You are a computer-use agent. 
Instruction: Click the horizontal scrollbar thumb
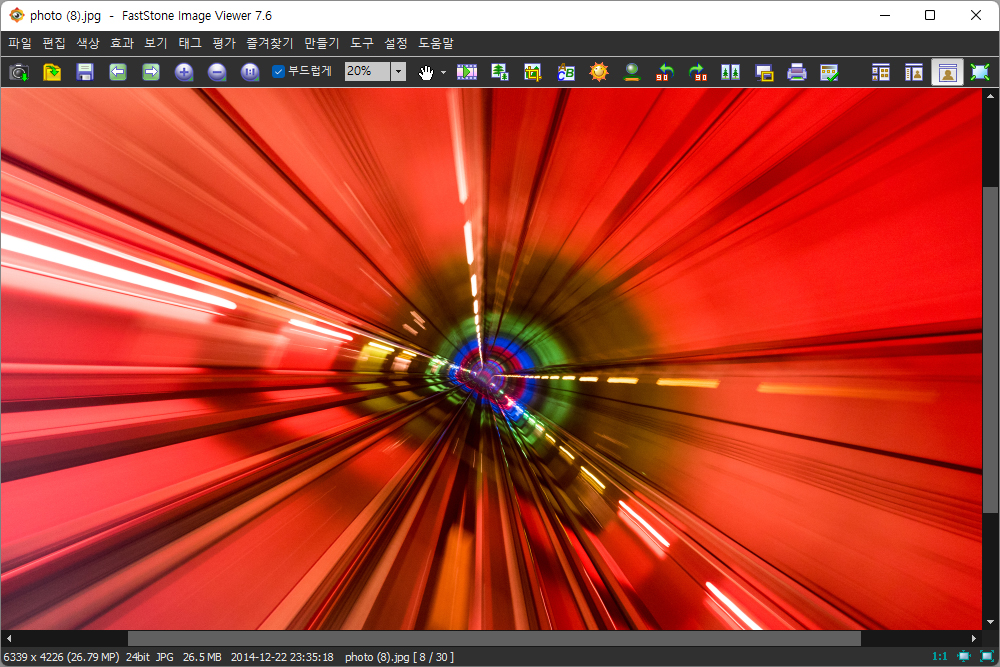494,638
